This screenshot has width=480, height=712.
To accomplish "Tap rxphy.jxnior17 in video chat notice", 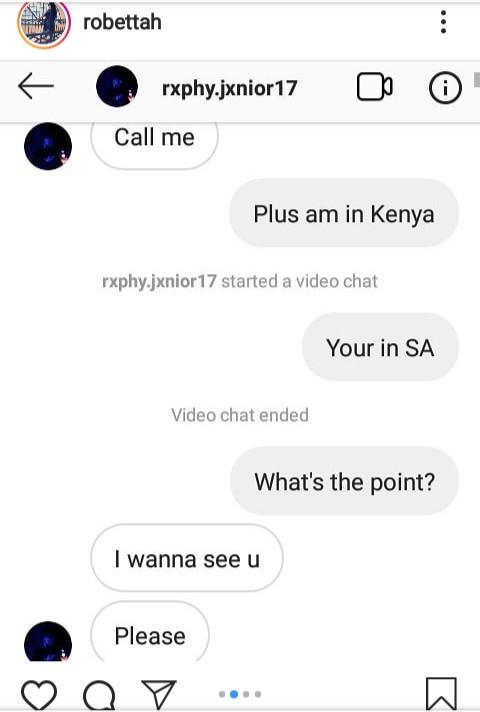I will click(x=159, y=281).
